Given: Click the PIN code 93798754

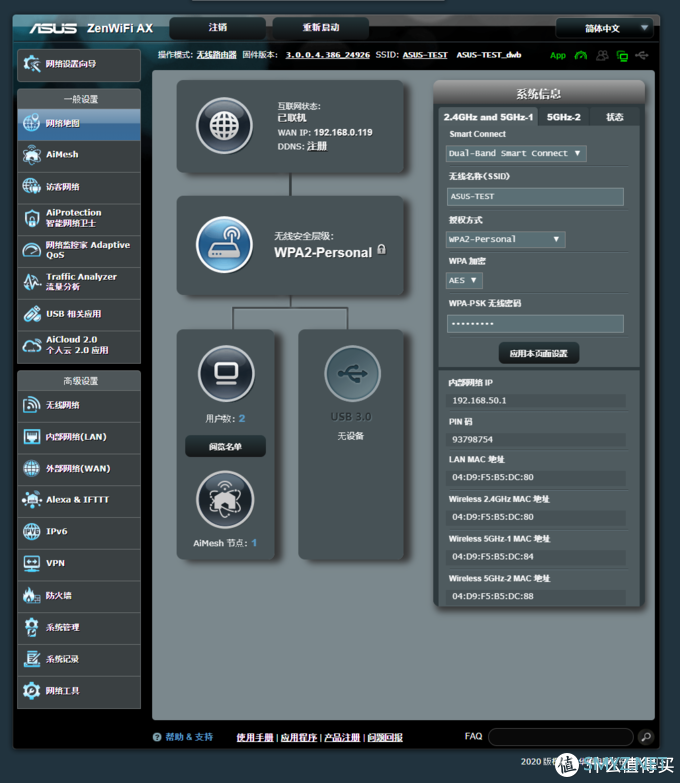Looking at the screenshot, I should [472, 439].
